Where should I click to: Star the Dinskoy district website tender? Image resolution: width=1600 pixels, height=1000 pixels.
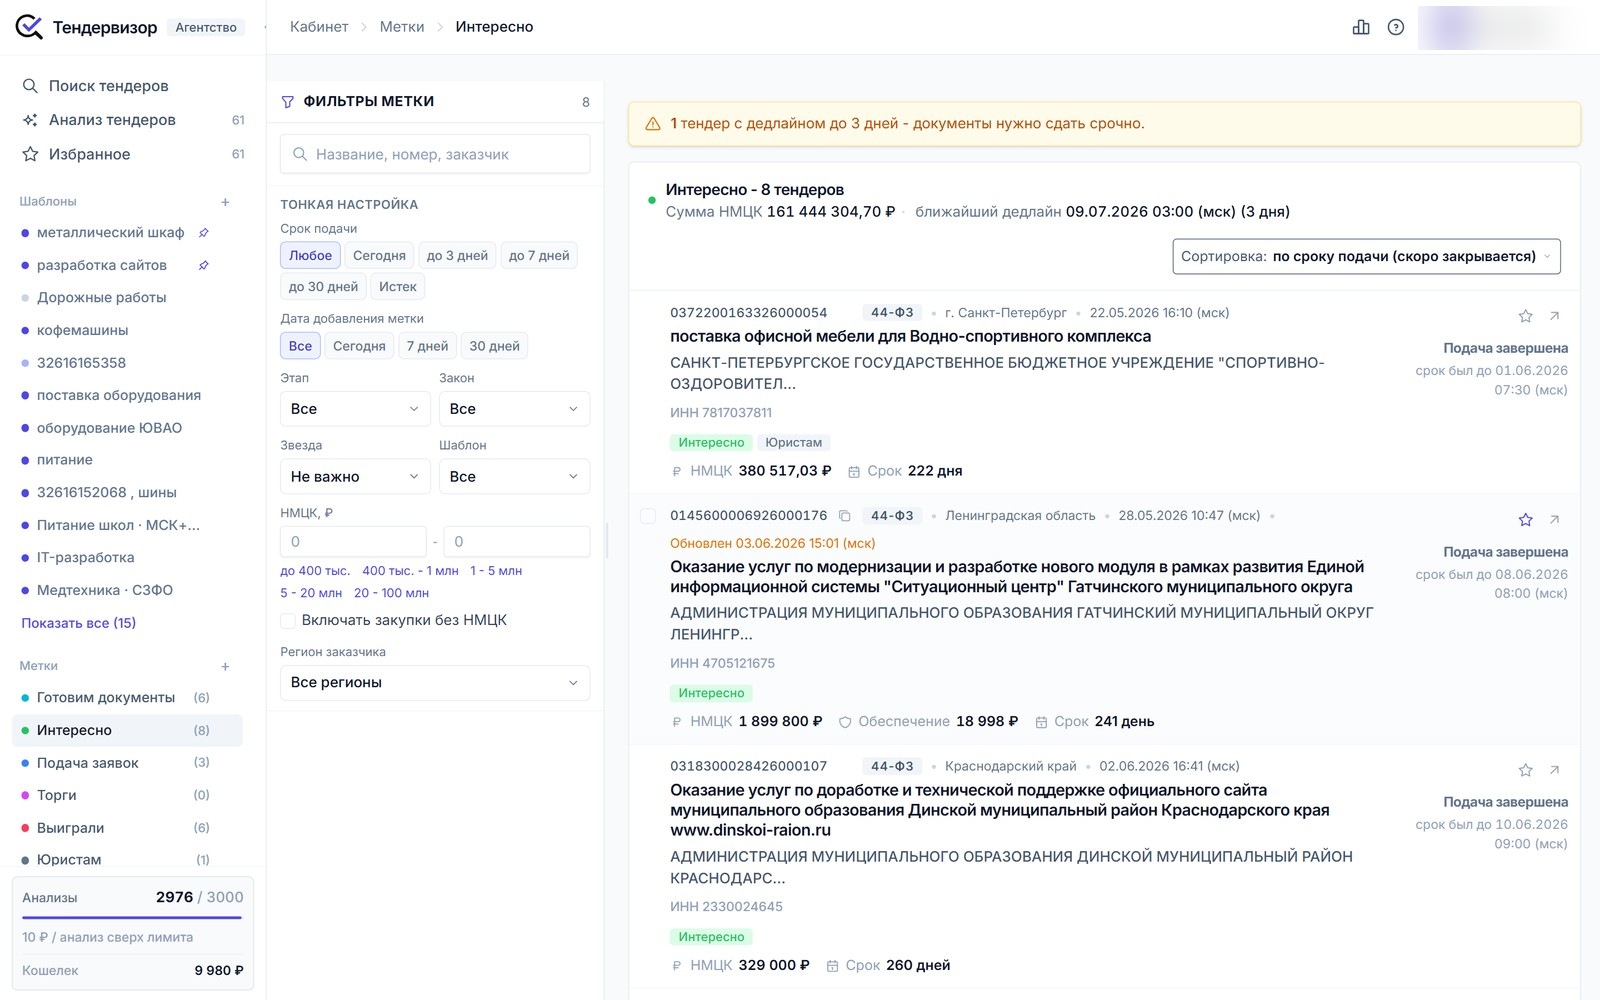[1525, 770]
